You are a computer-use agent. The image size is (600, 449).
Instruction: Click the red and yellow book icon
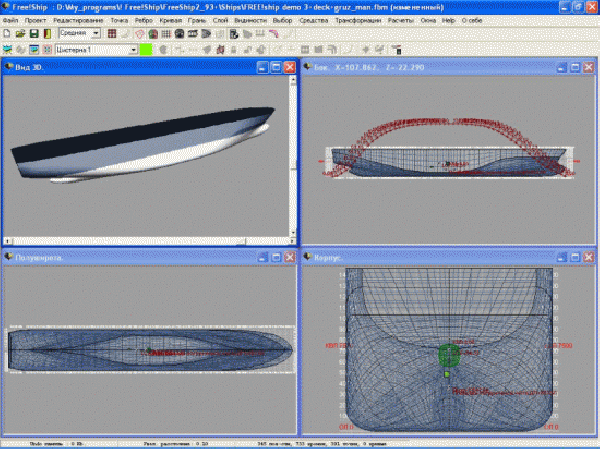[x=46, y=34]
